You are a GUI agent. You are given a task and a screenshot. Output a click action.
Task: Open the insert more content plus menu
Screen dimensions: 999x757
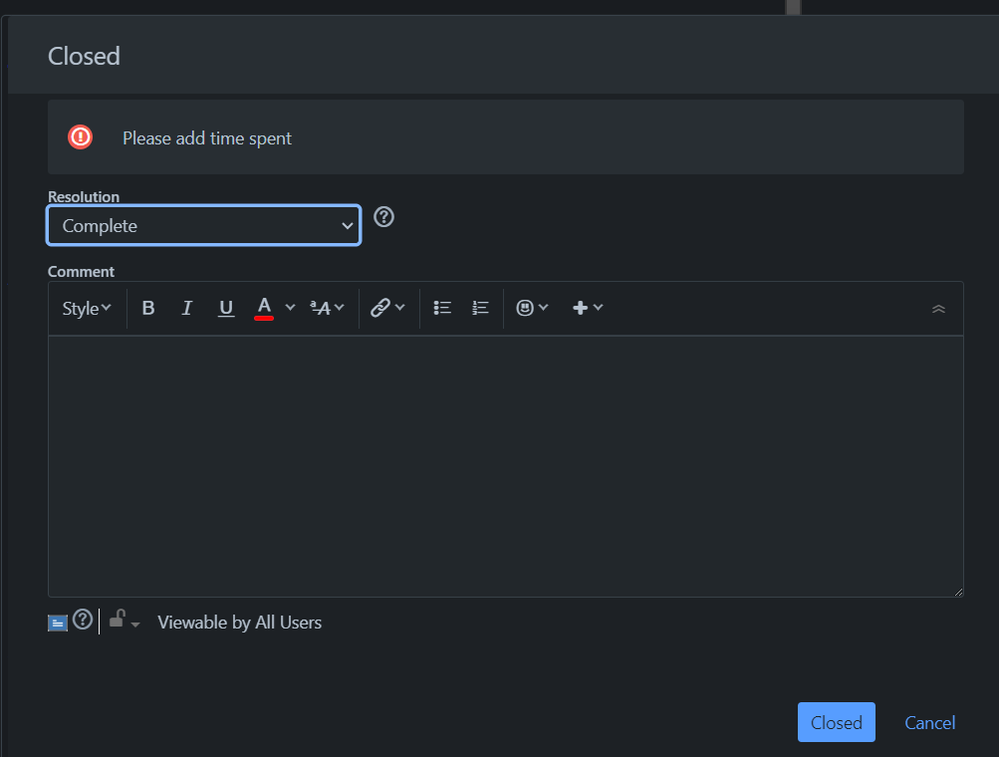(582, 308)
